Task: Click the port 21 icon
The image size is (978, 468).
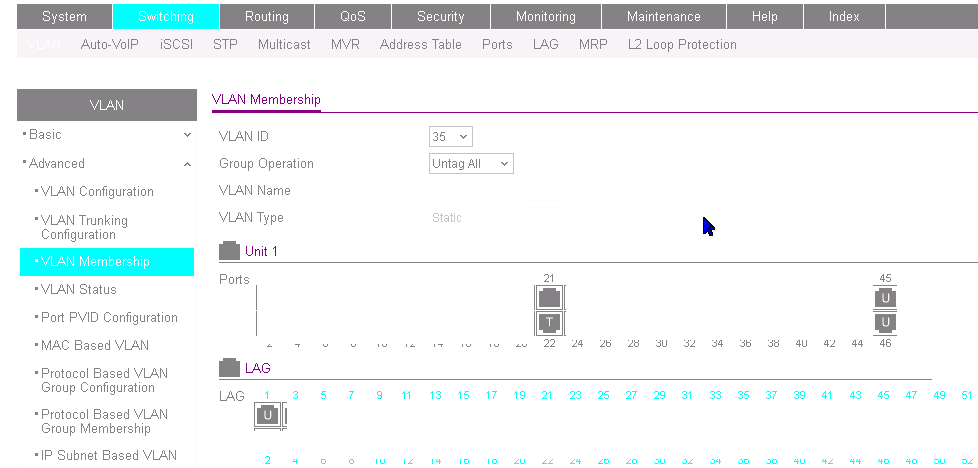Action: pyautogui.click(x=549, y=298)
